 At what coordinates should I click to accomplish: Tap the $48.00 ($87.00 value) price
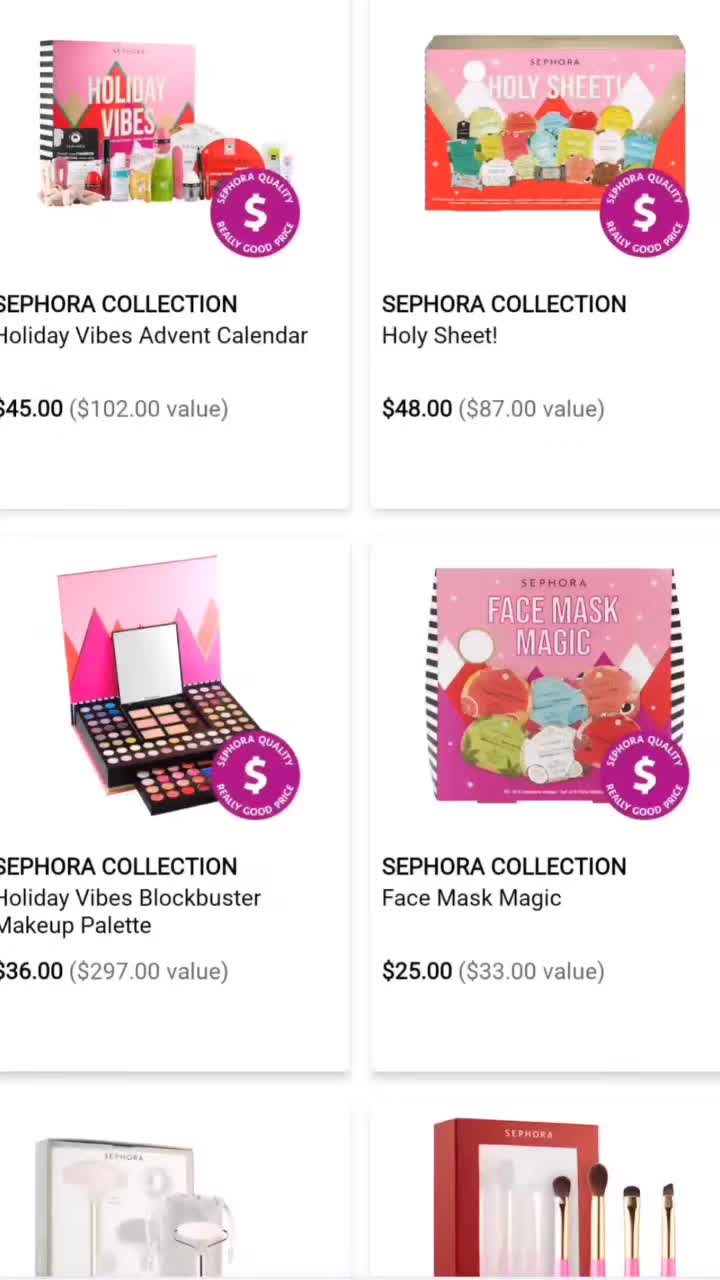pos(493,409)
